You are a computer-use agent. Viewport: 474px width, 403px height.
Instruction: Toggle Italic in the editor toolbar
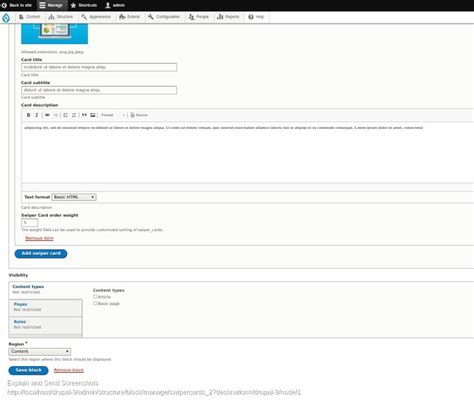coord(37,115)
